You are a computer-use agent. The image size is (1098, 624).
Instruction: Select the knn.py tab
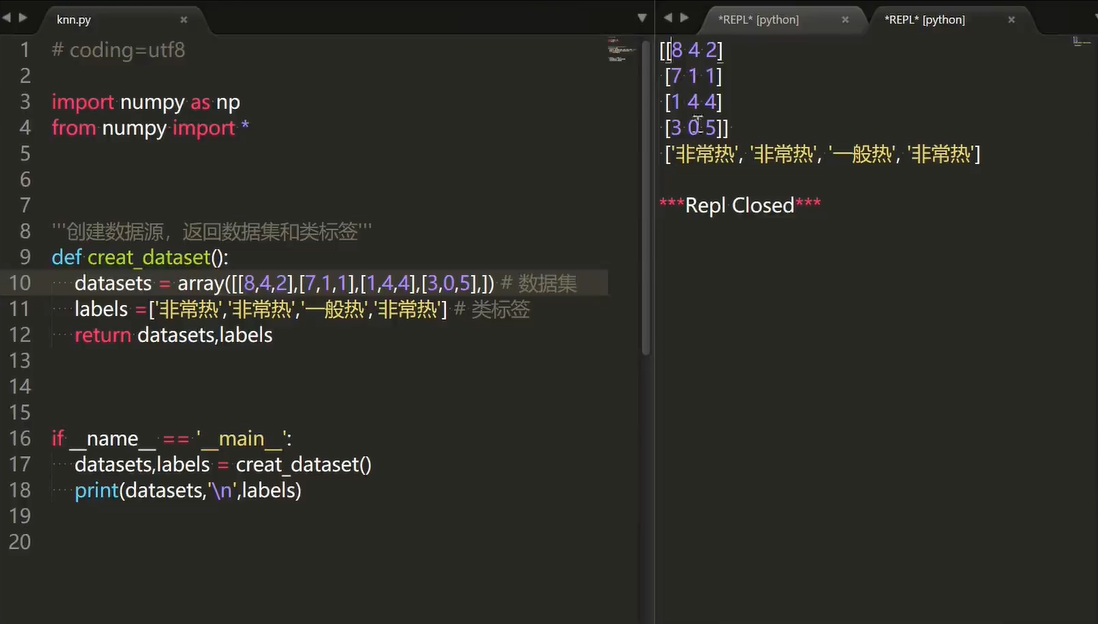tap(74, 20)
